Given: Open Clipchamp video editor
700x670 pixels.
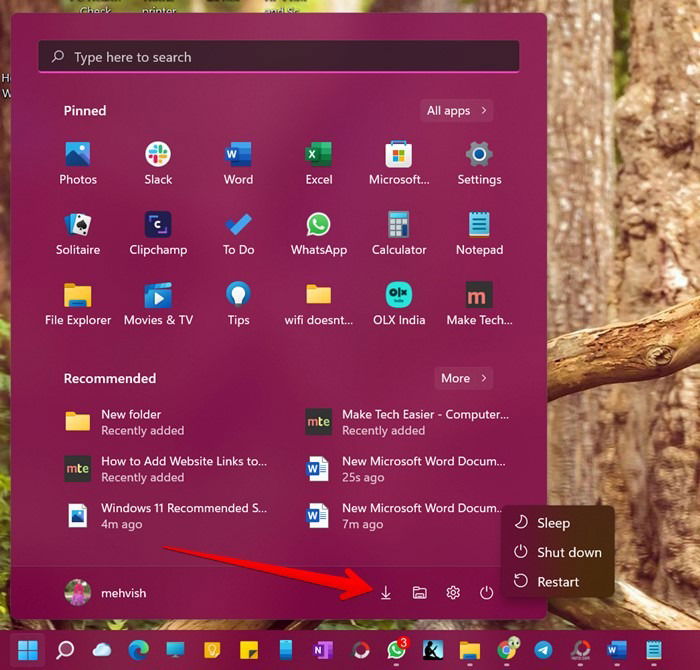Looking at the screenshot, I should [x=158, y=233].
